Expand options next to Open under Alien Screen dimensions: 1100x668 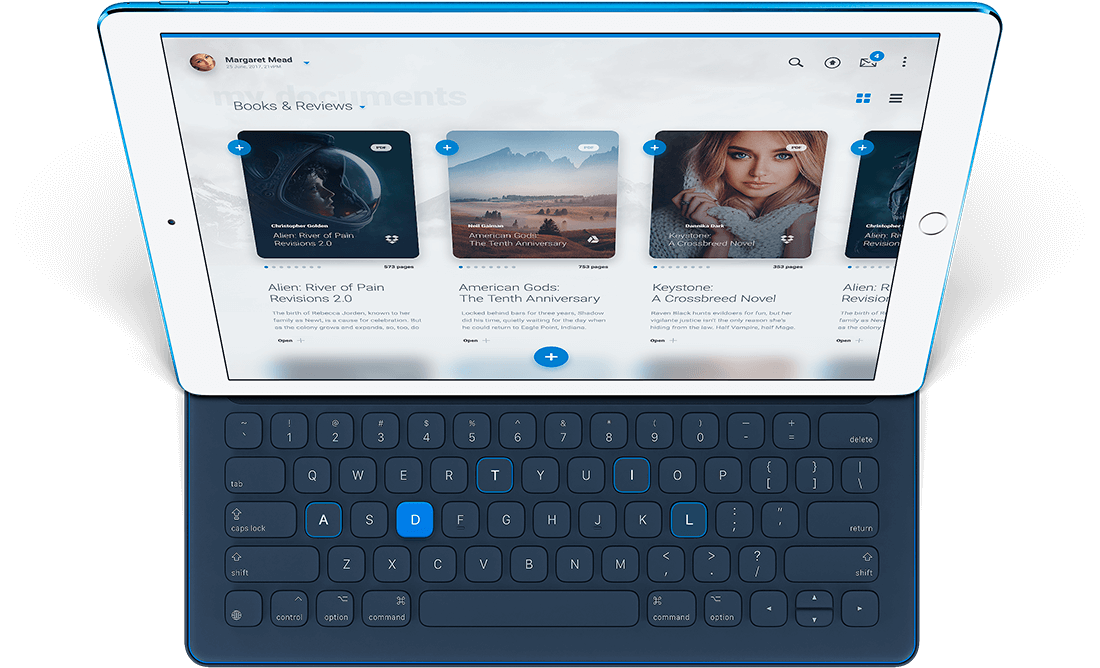click(x=300, y=341)
